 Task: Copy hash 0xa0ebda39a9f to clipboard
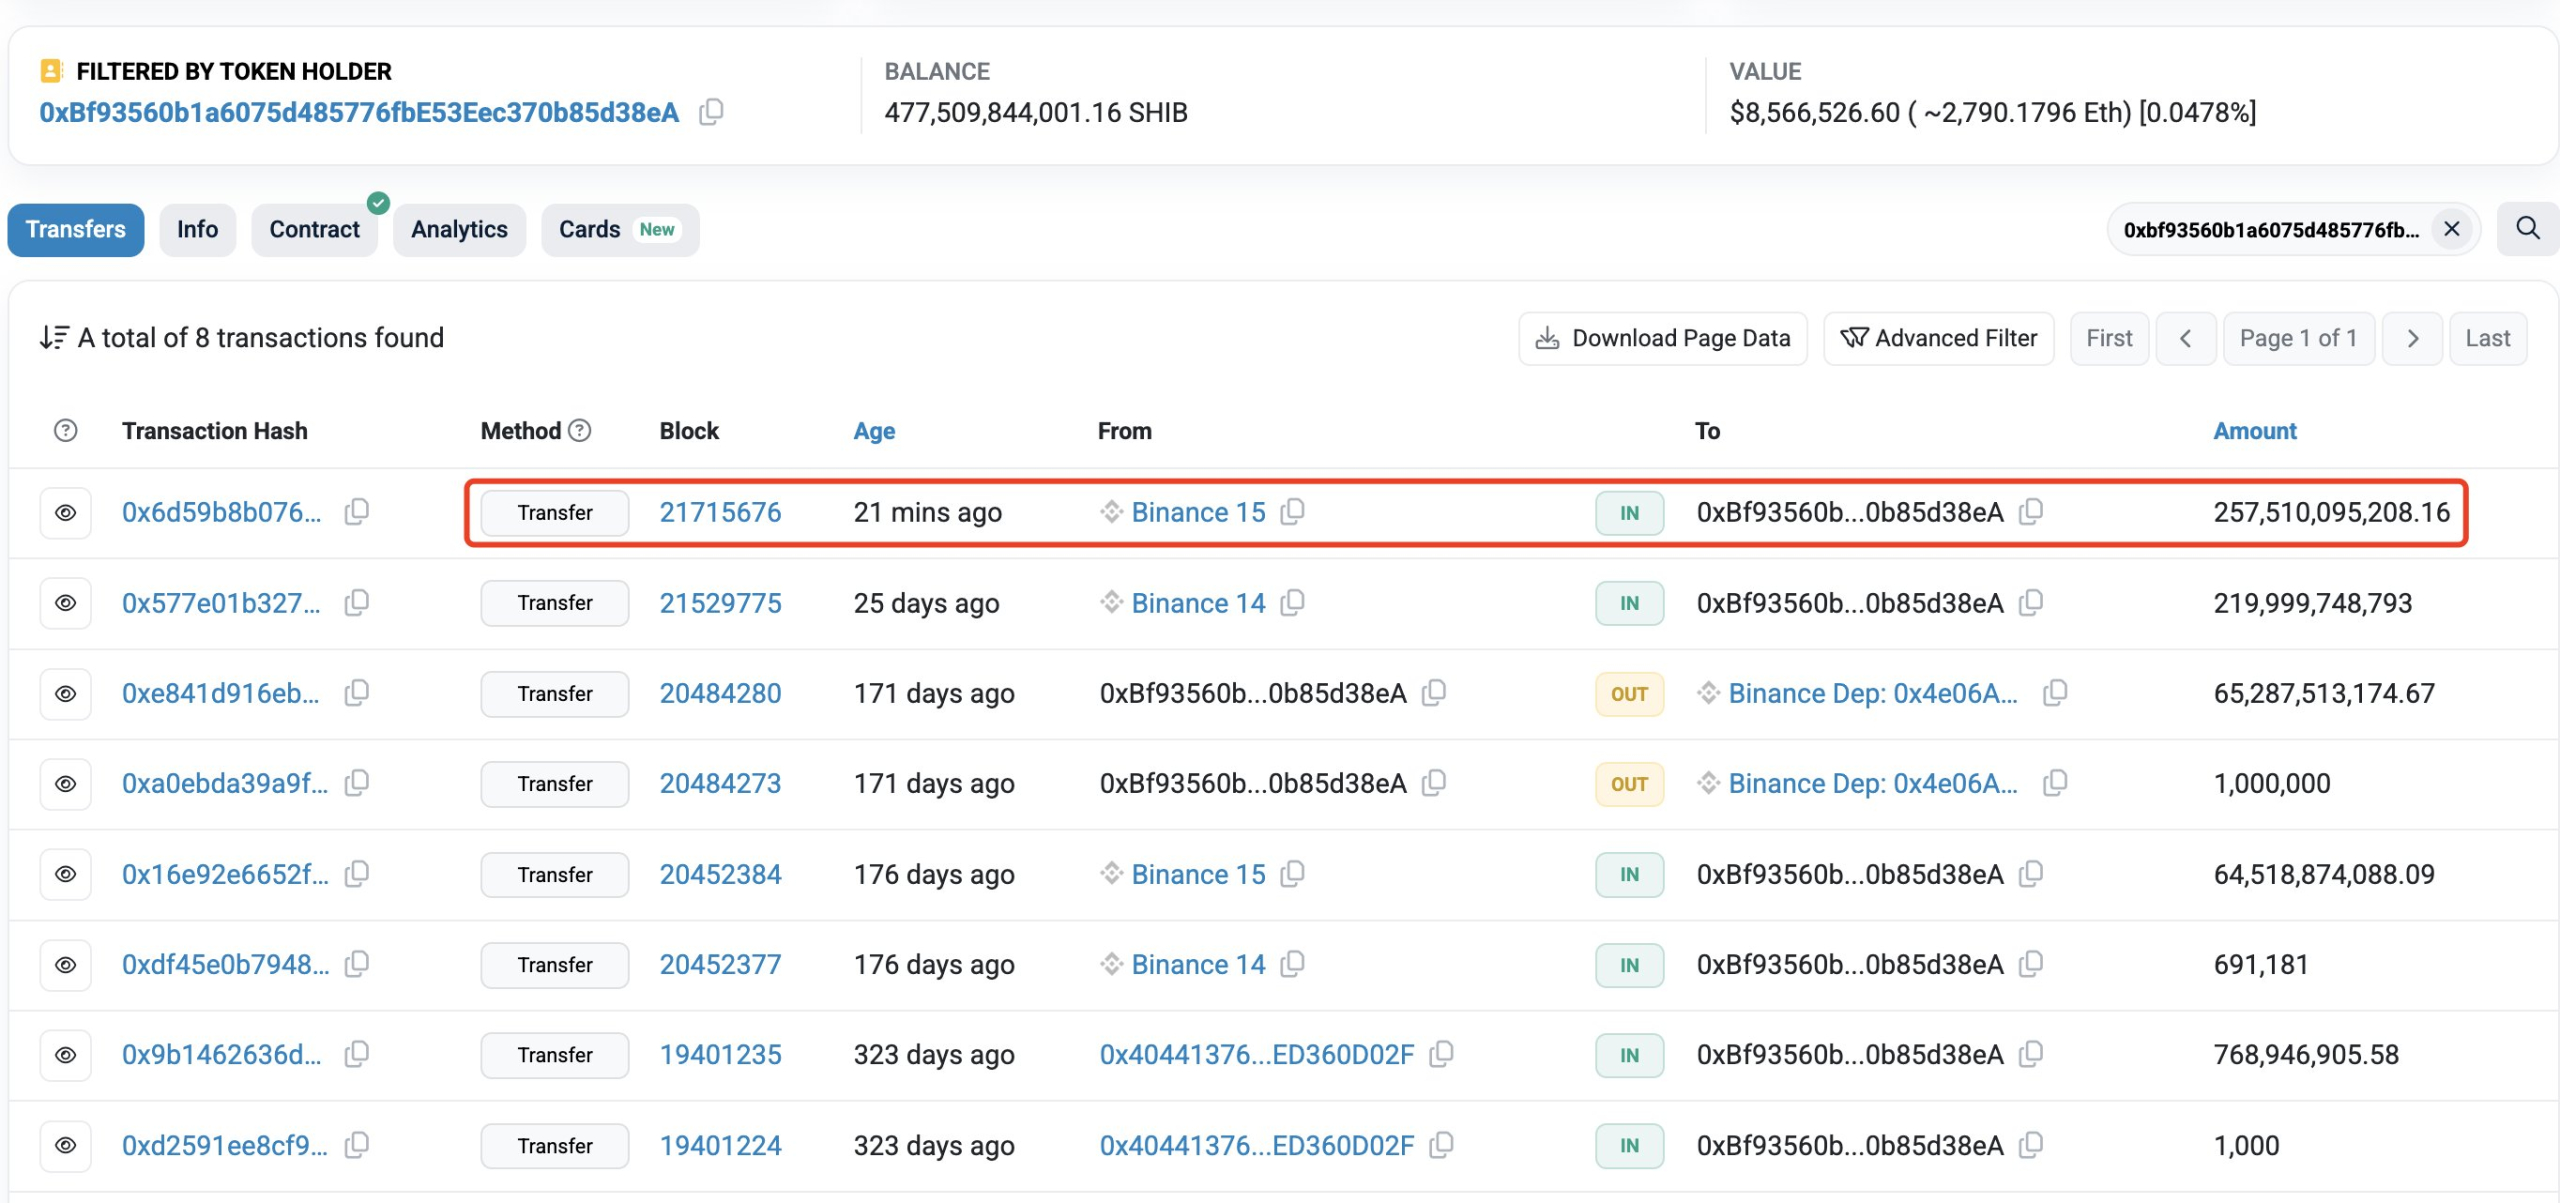[x=357, y=783]
